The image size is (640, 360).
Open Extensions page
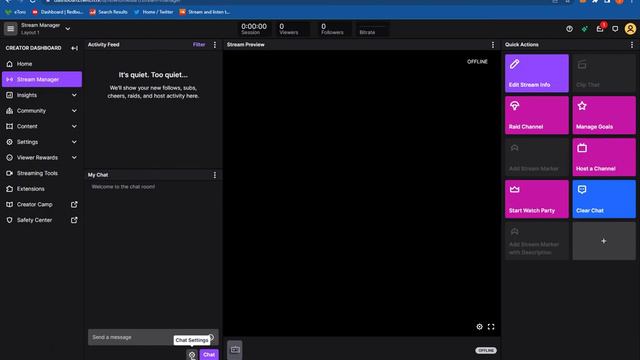pos(42,189)
